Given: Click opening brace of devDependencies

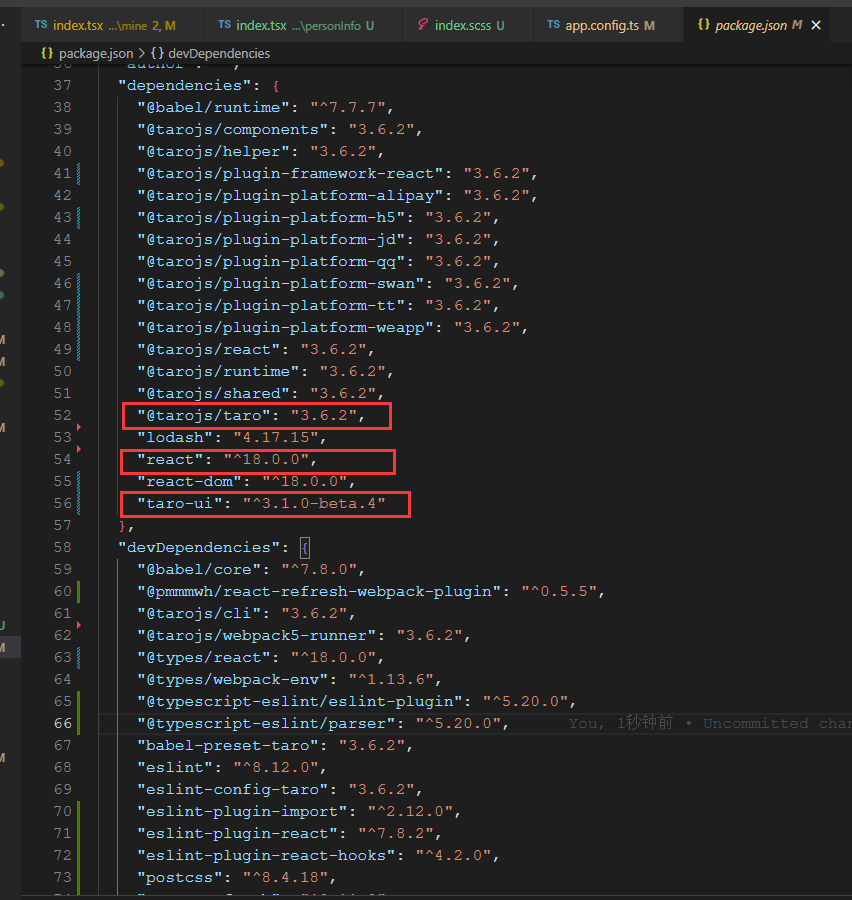Looking at the screenshot, I should 305,548.
